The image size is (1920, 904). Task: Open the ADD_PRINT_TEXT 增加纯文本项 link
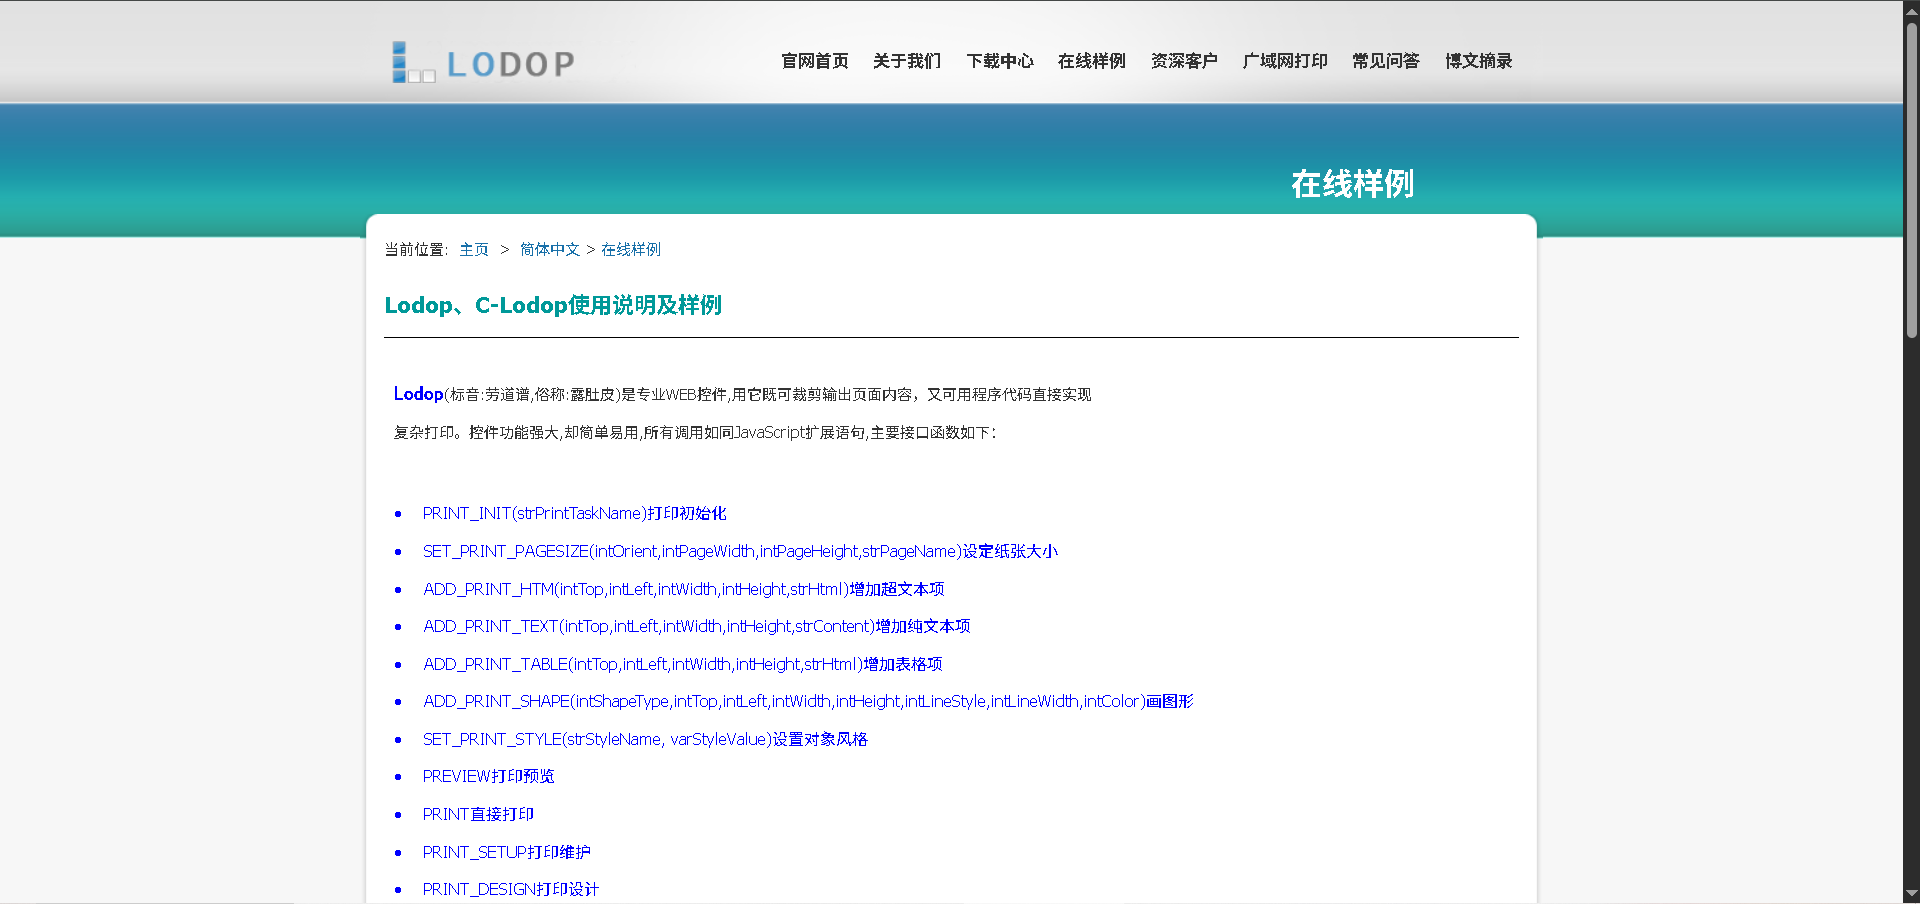[697, 626]
